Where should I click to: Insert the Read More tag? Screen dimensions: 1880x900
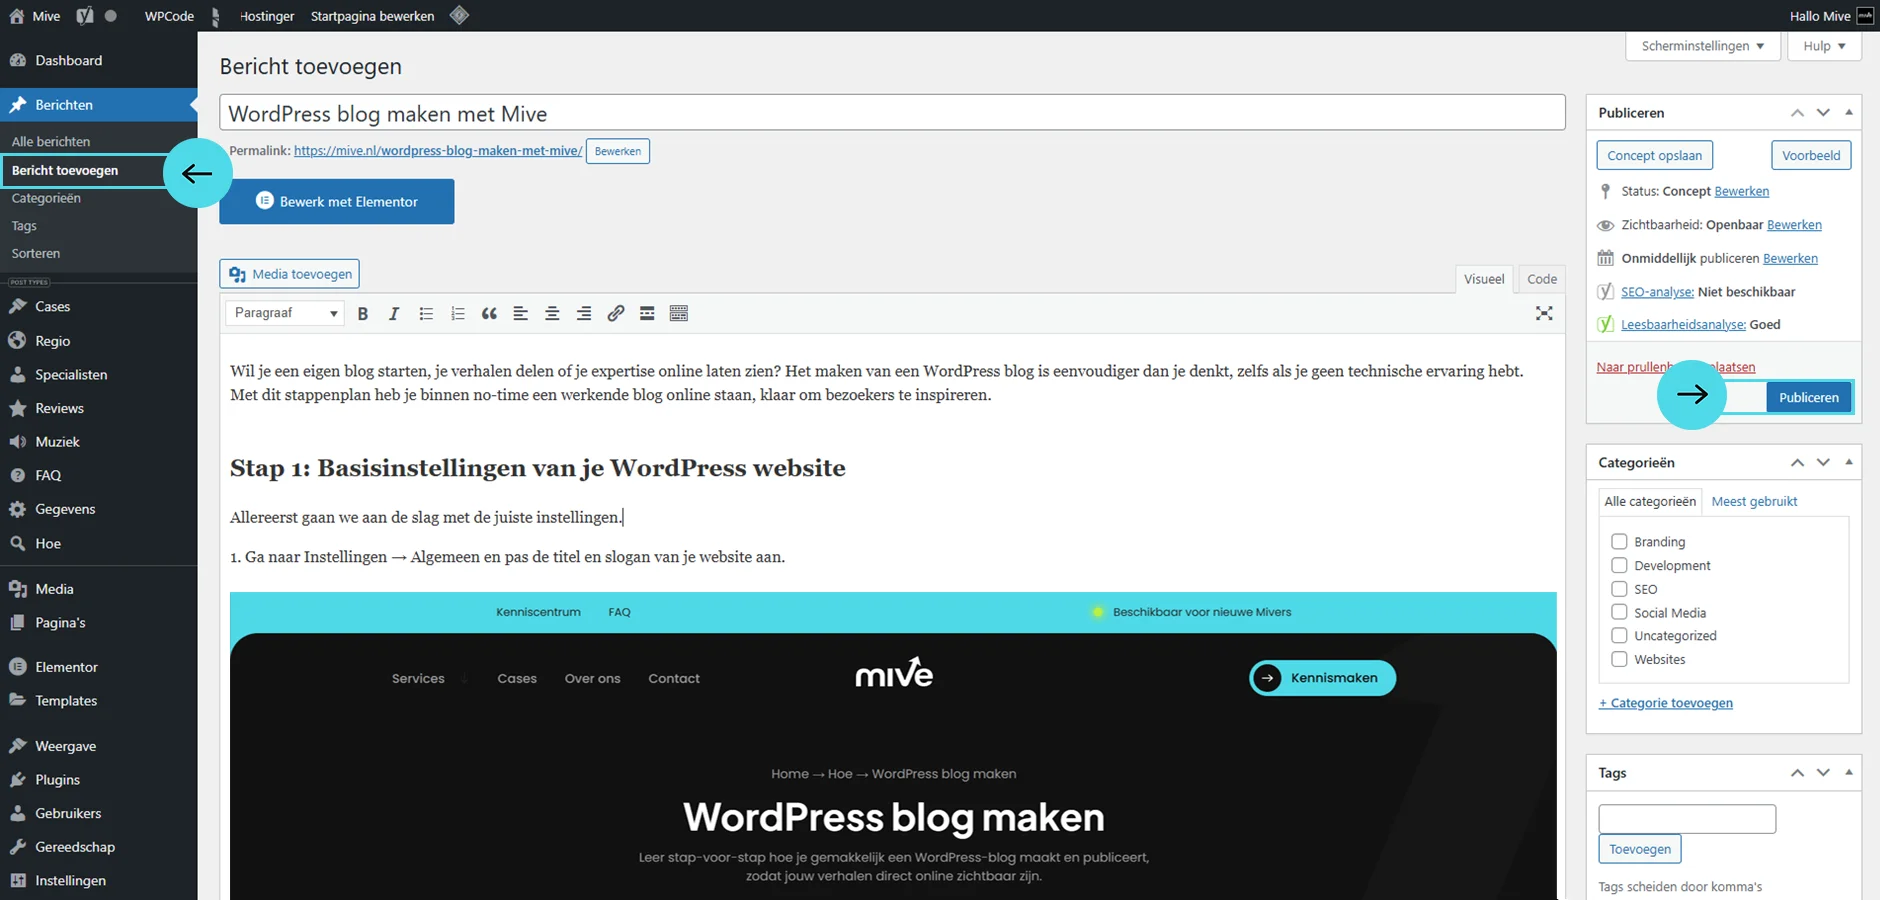tap(647, 314)
